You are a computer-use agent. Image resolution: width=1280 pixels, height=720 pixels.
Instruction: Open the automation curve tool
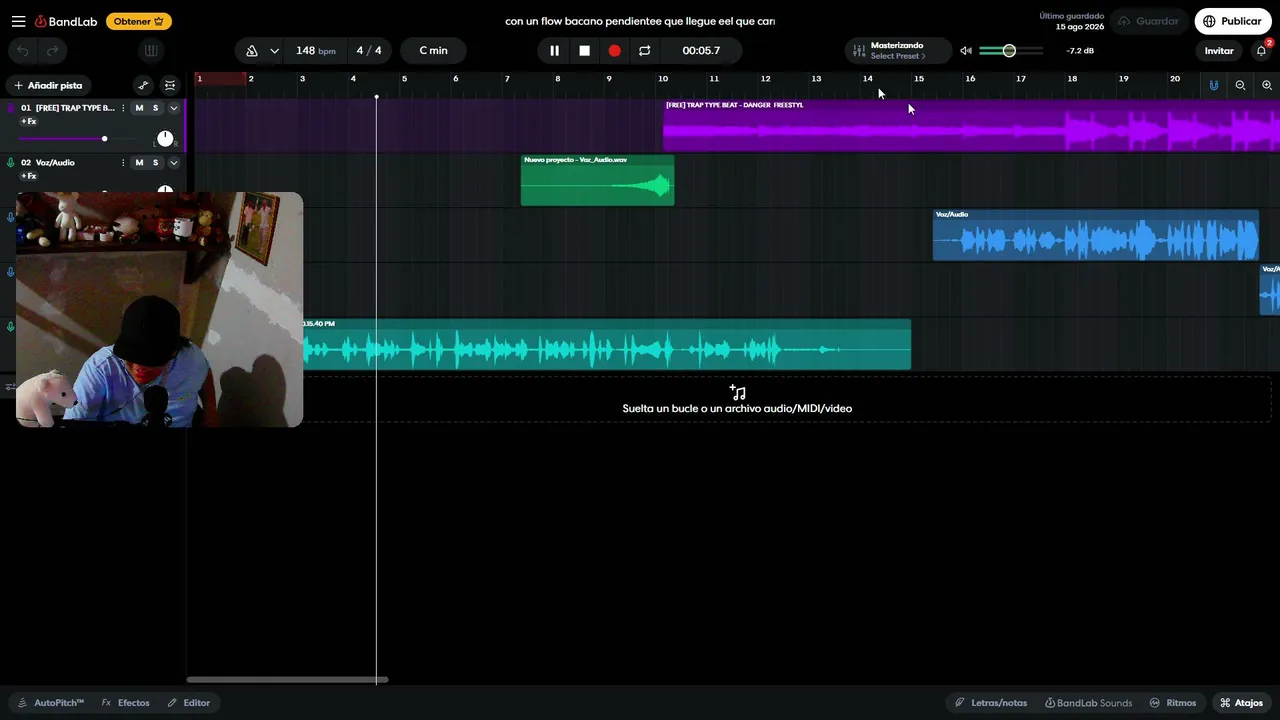(x=143, y=86)
